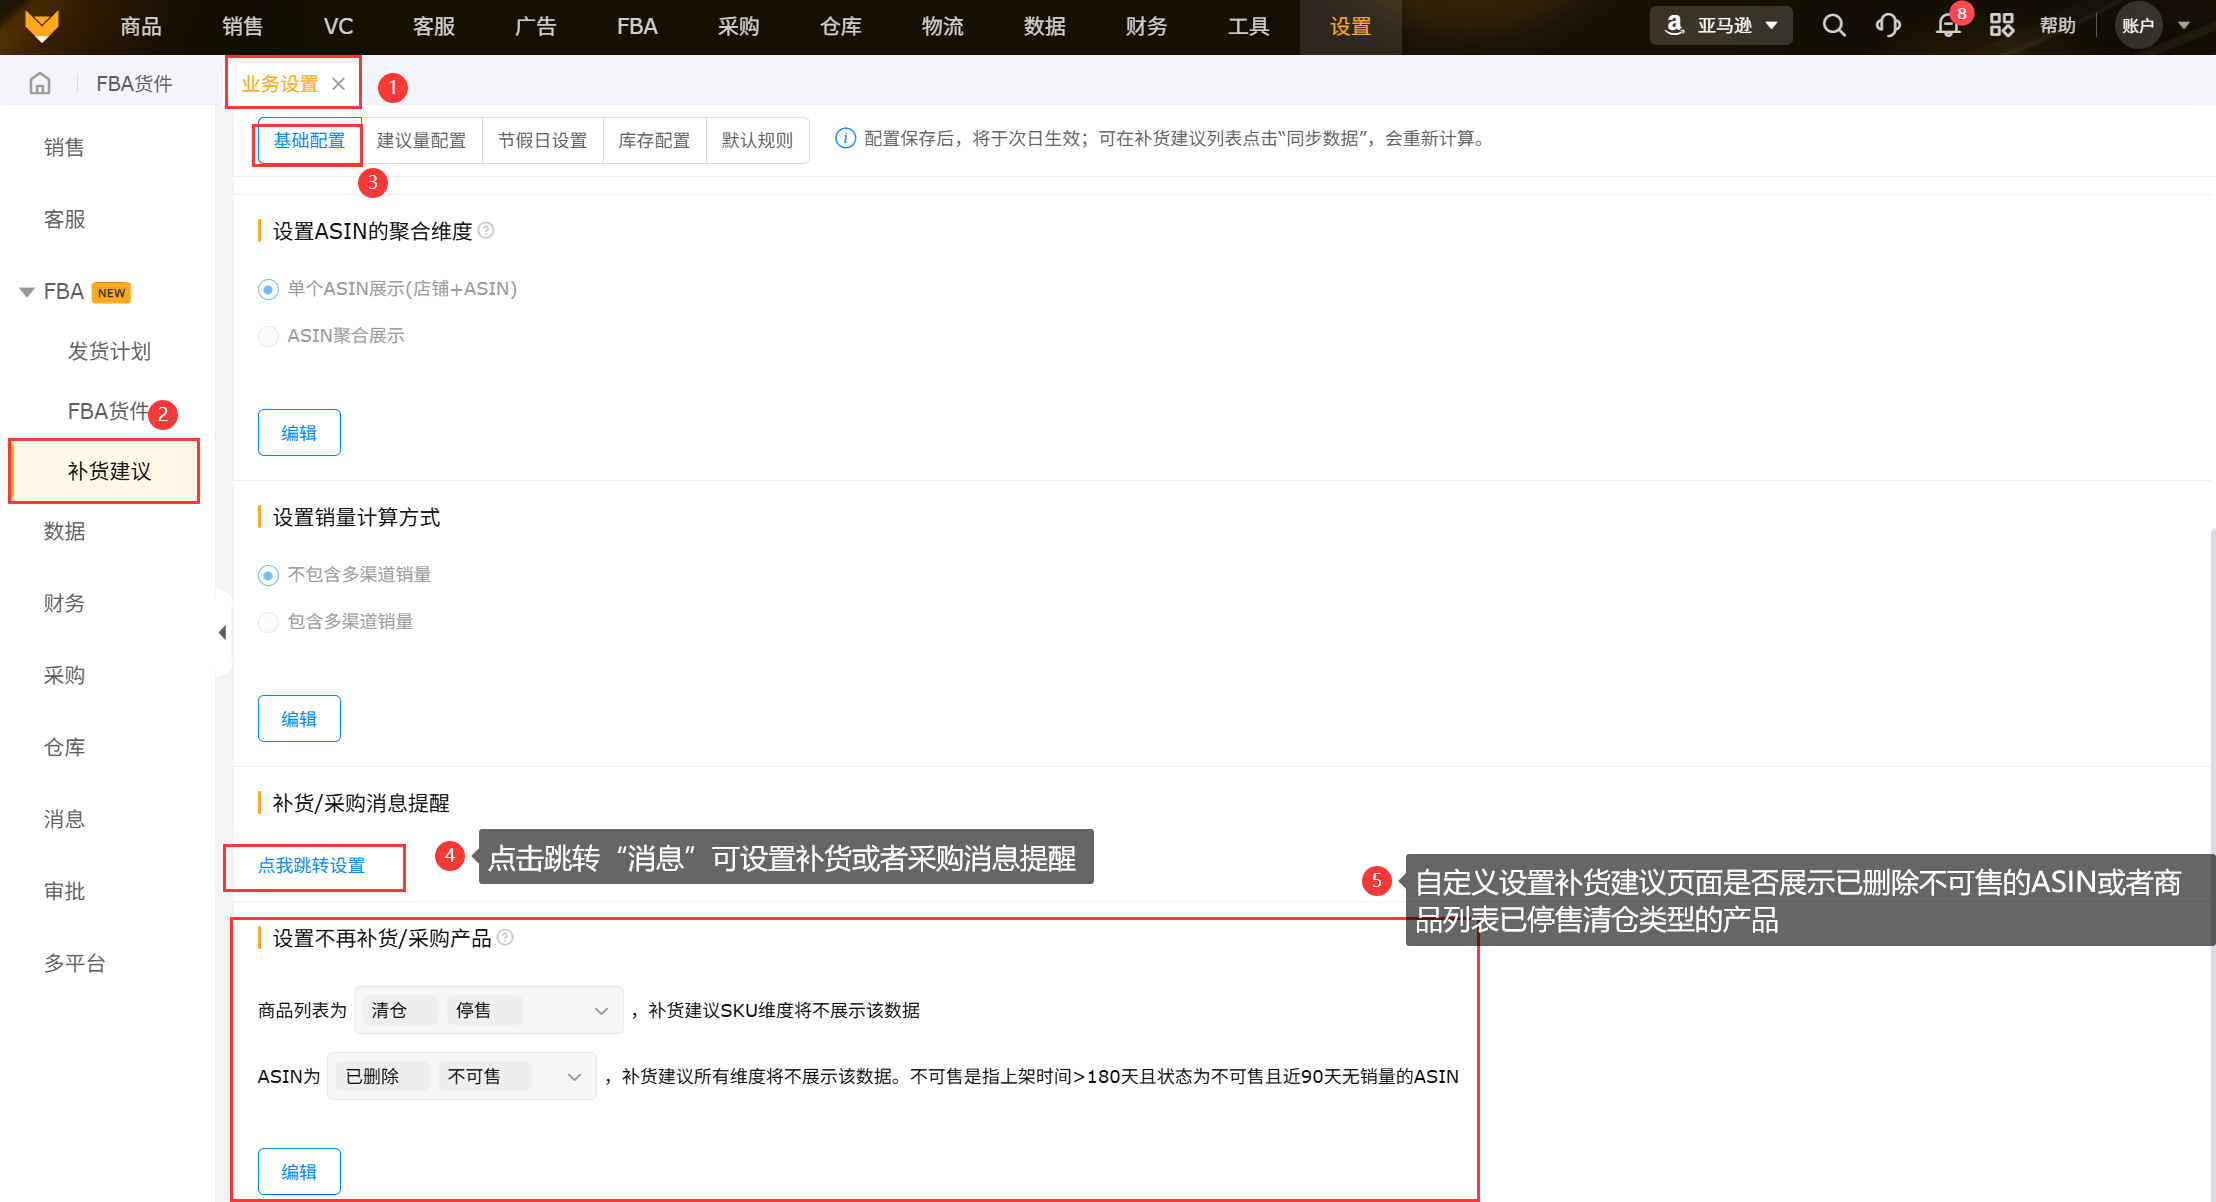Expand the ASIN为 status dropdown
The height and width of the screenshot is (1202, 2216).
(x=574, y=1077)
